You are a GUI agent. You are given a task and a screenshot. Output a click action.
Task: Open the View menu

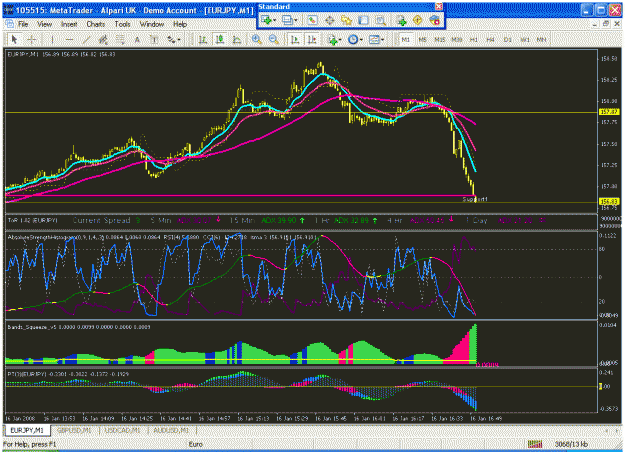pyautogui.click(x=45, y=24)
